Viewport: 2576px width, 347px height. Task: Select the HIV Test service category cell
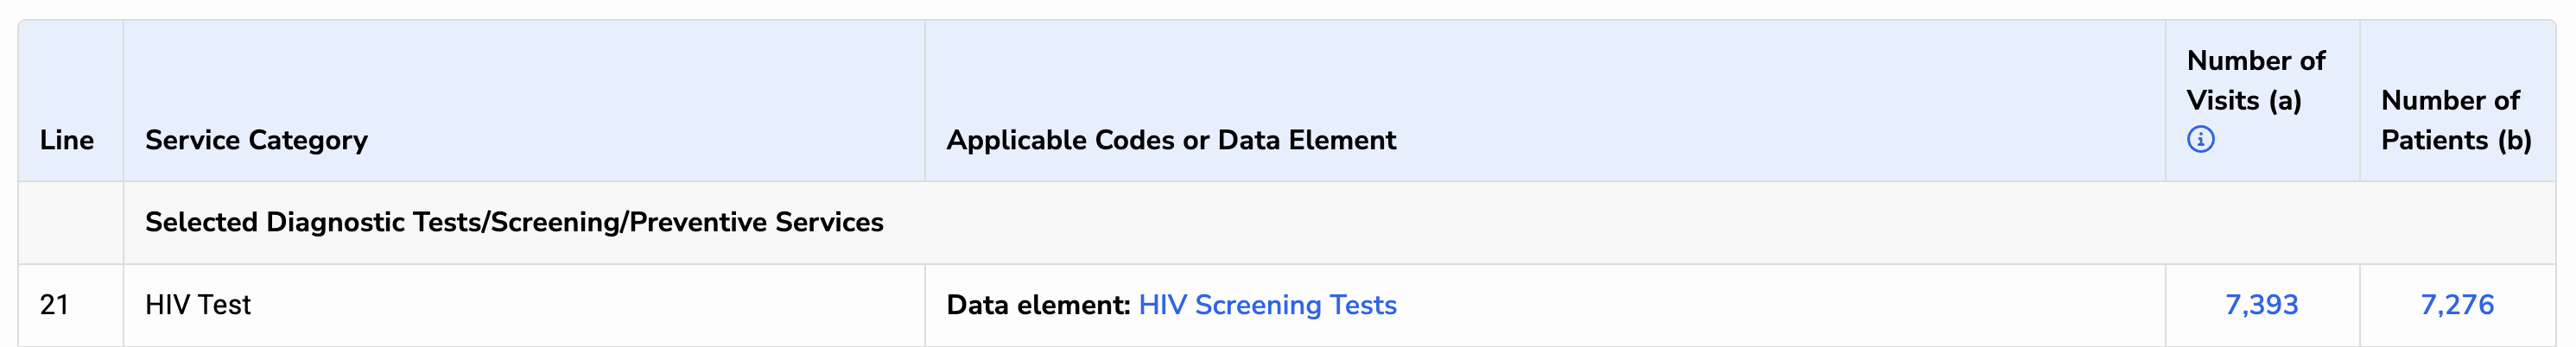click(198, 305)
